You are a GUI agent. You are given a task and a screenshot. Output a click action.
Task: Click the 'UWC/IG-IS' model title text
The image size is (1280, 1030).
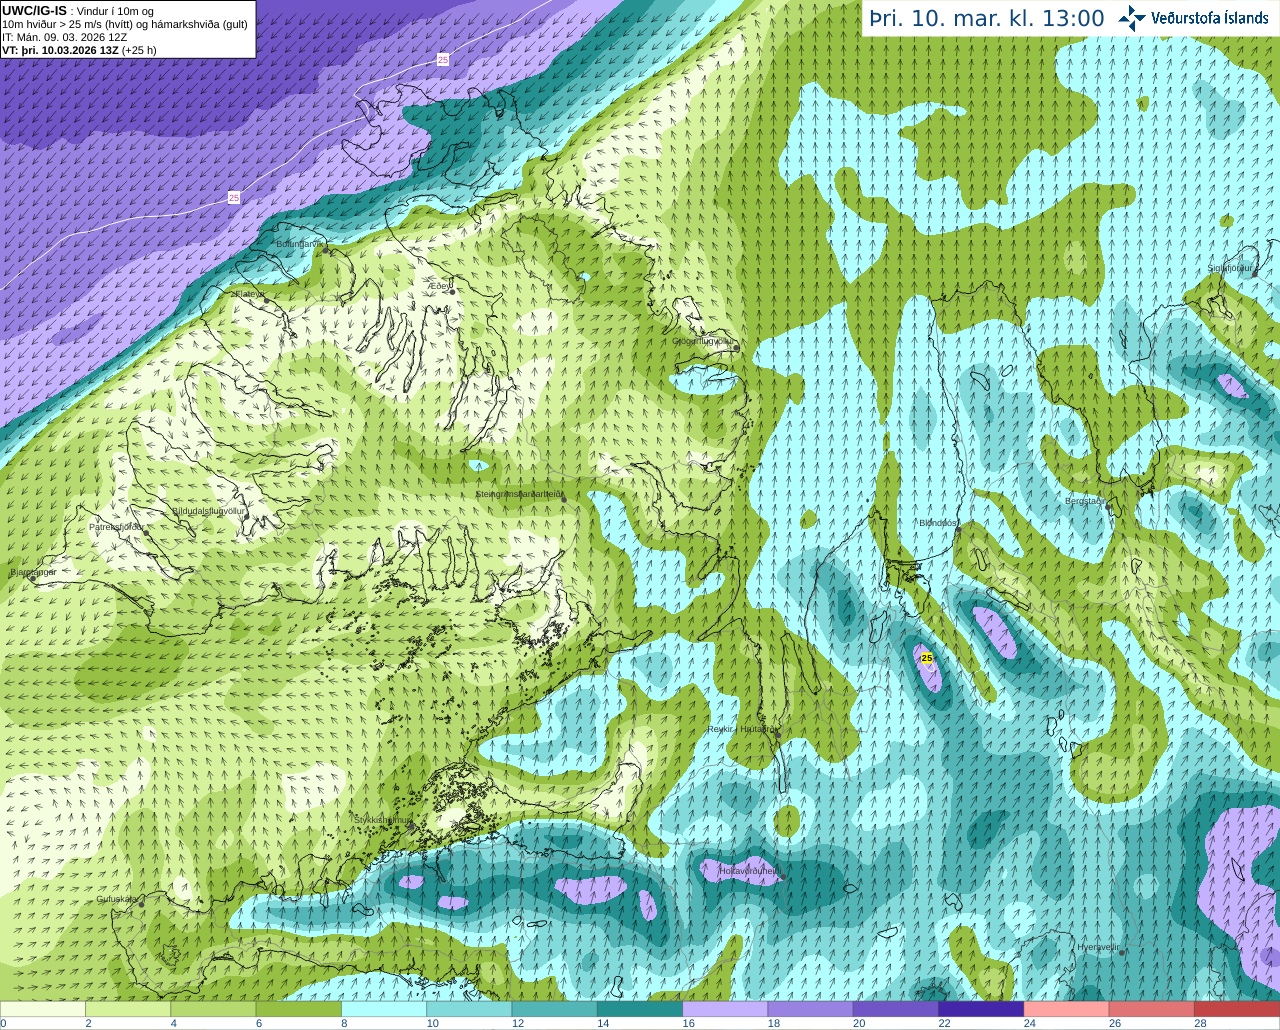point(34,11)
